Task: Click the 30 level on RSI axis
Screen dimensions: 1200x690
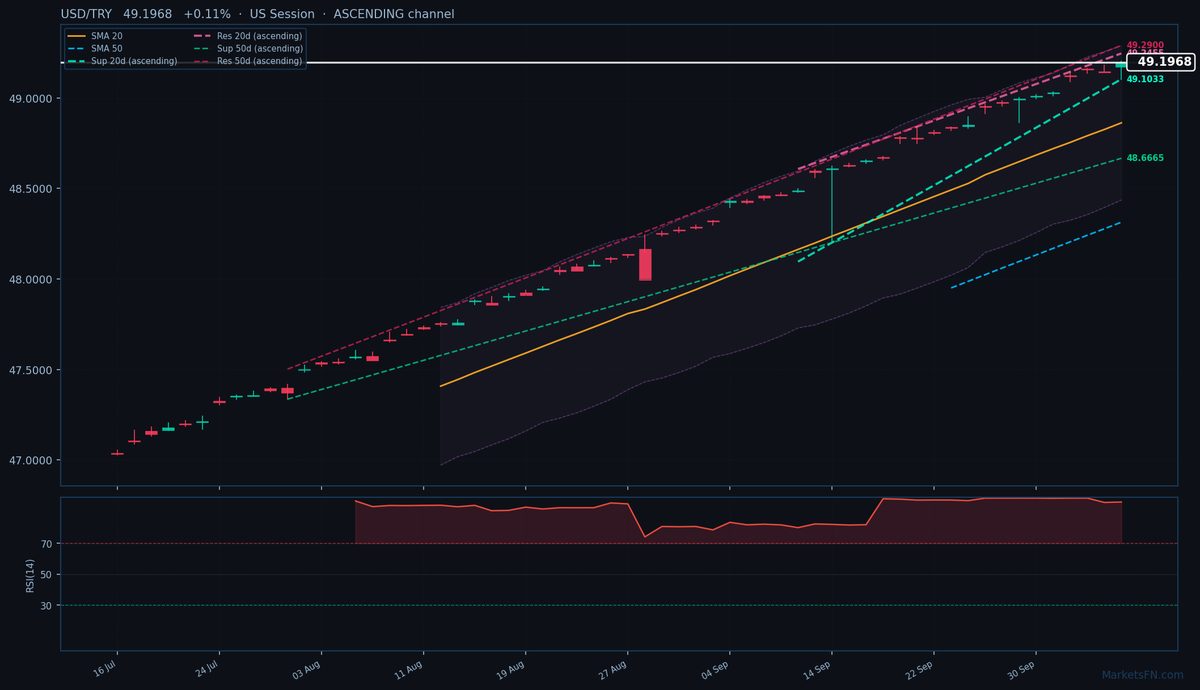Action: pos(45,605)
